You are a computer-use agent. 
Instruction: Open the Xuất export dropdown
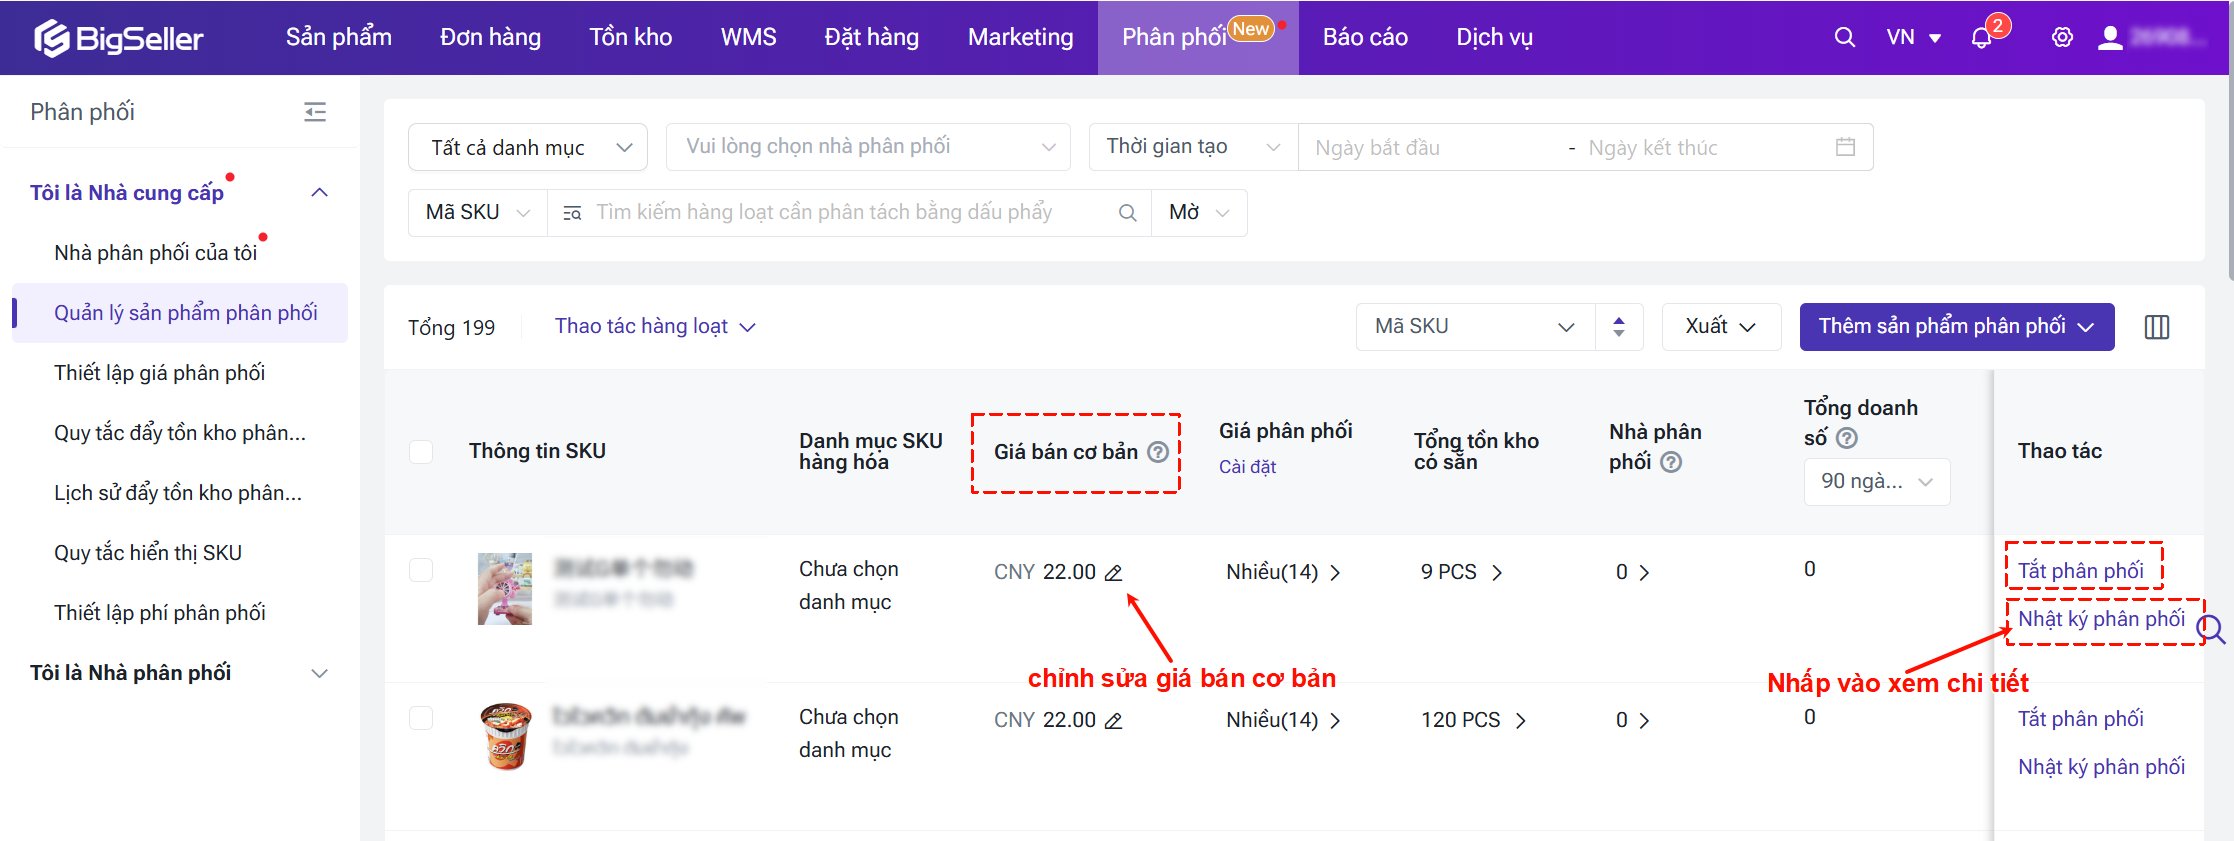1721,327
